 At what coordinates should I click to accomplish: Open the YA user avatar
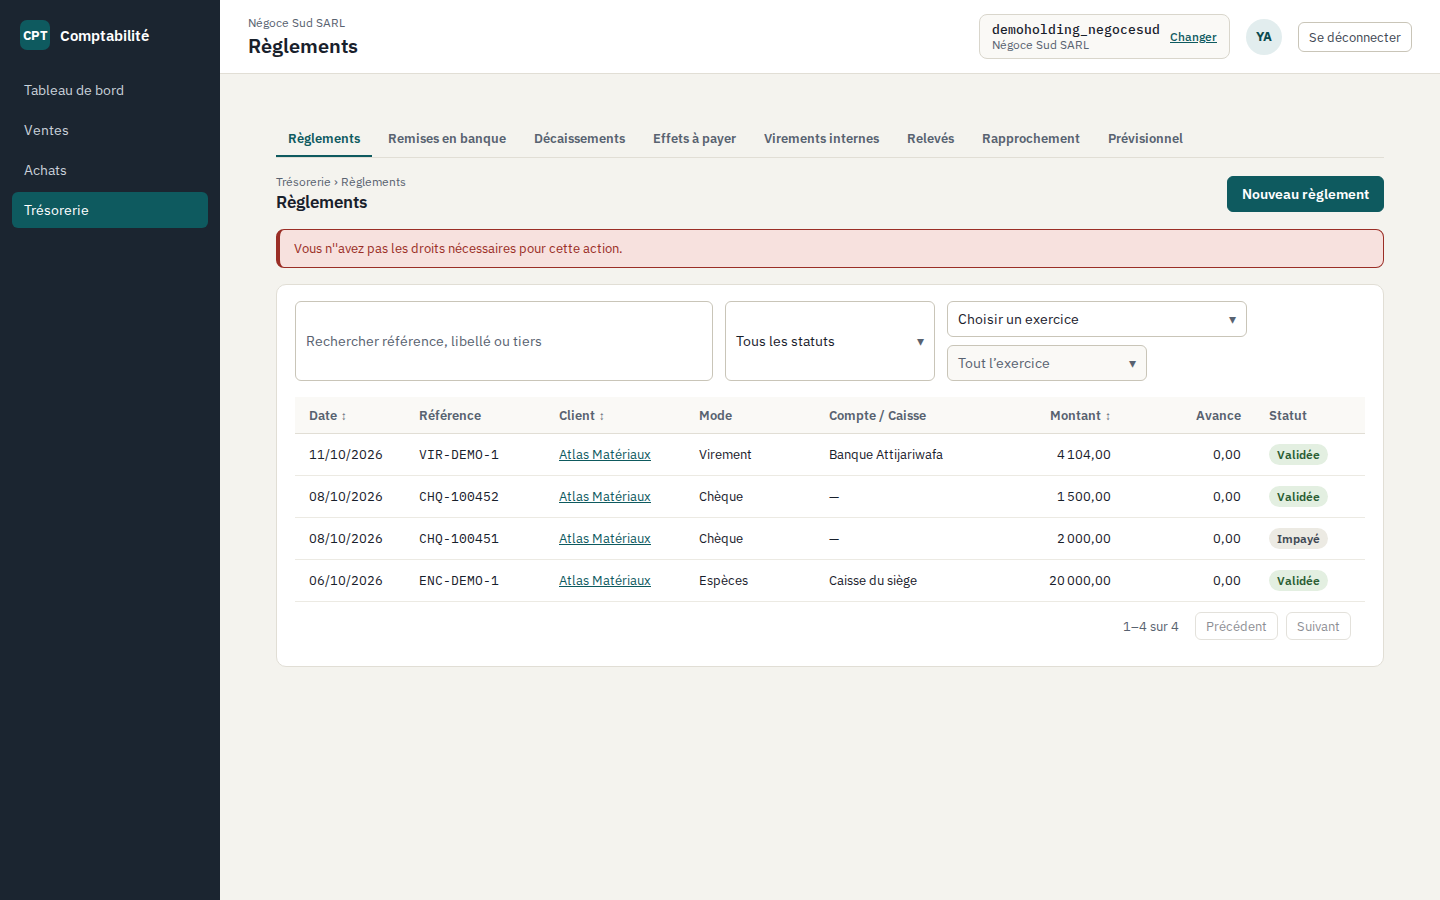[x=1264, y=37]
